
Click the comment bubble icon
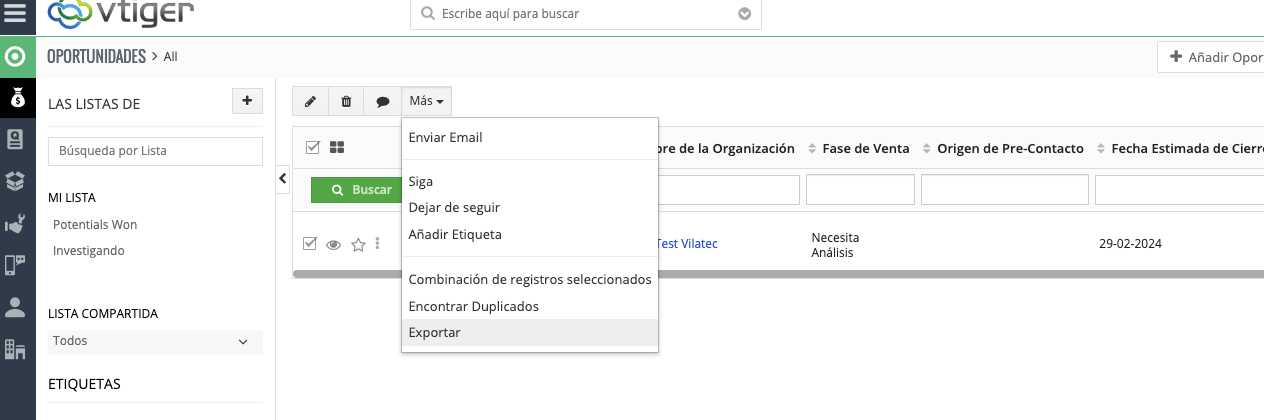pos(382,101)
